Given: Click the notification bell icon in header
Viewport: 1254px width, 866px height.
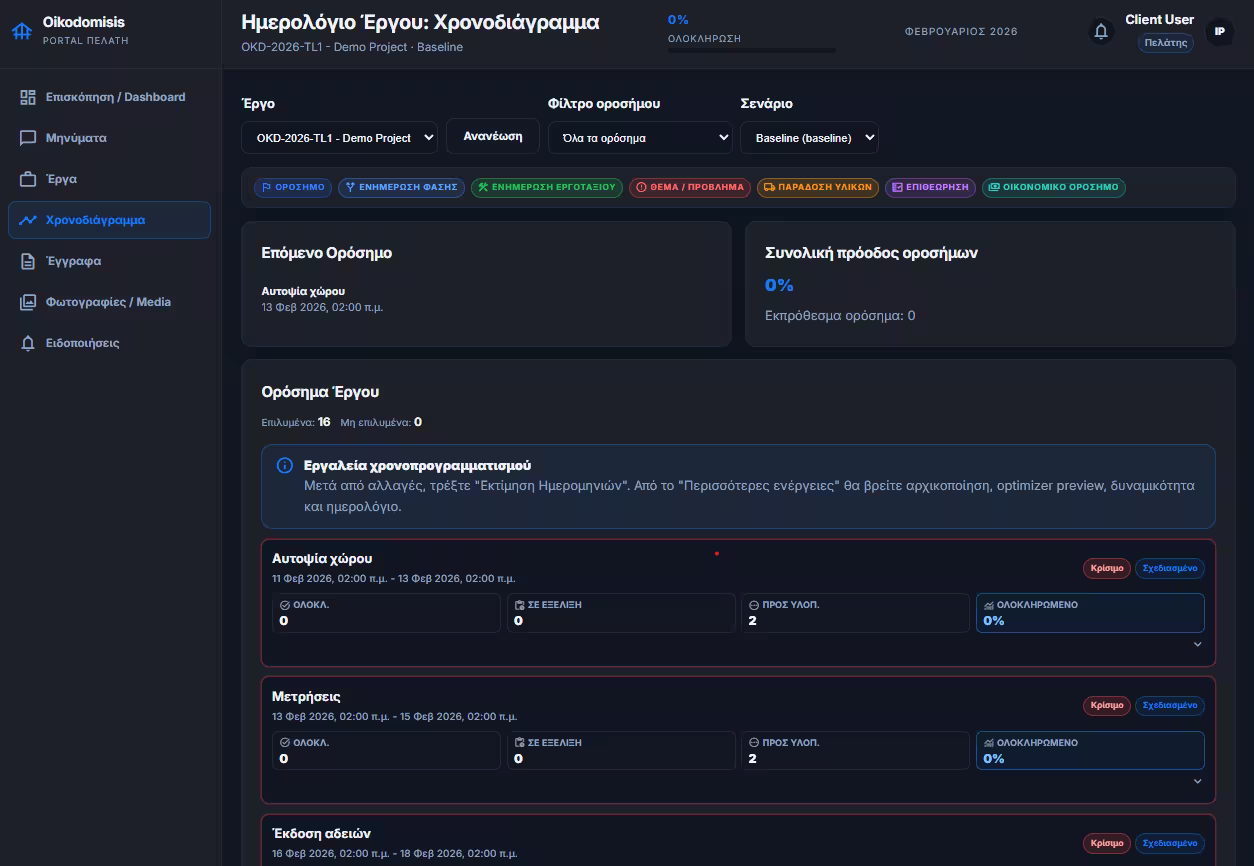Looking at the screenshot, I should (x=1101, y=32).
